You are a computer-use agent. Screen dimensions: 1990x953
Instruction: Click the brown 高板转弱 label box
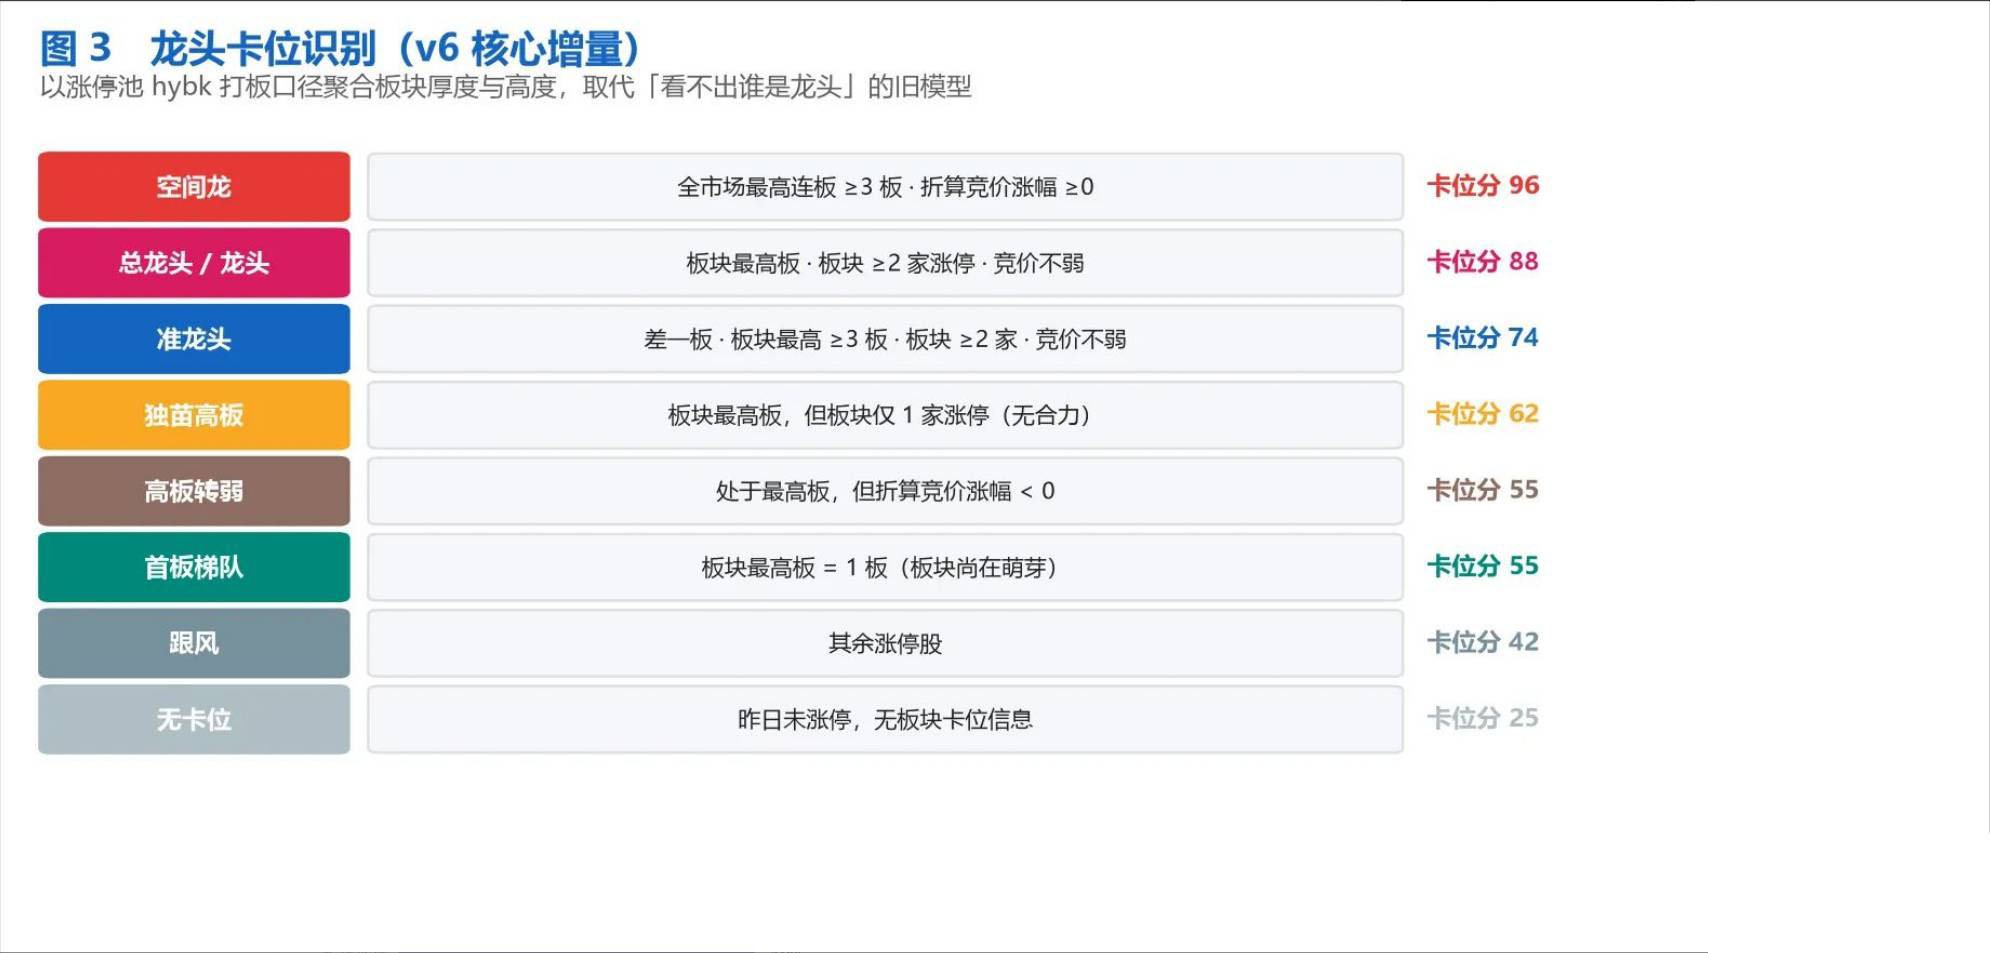[194, 491]
